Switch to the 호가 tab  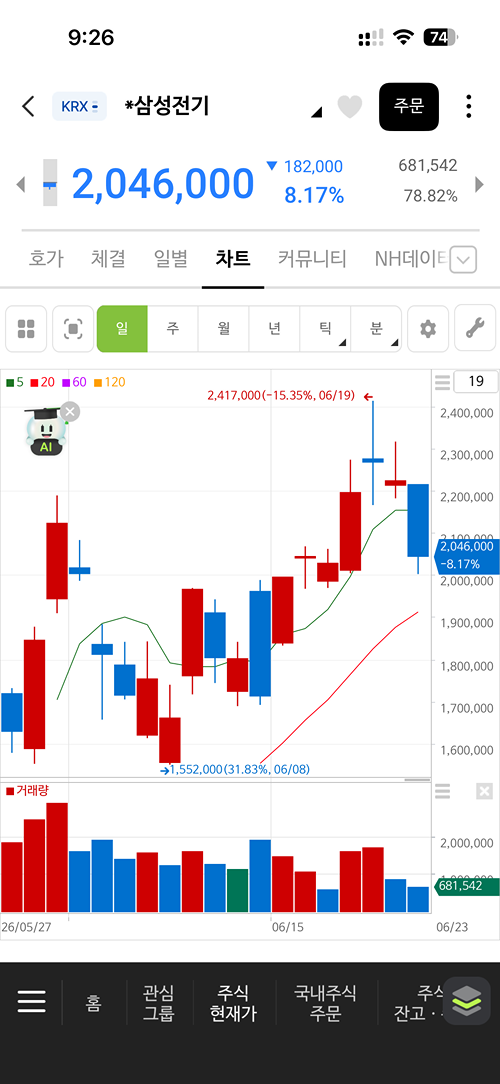point(46,259)
